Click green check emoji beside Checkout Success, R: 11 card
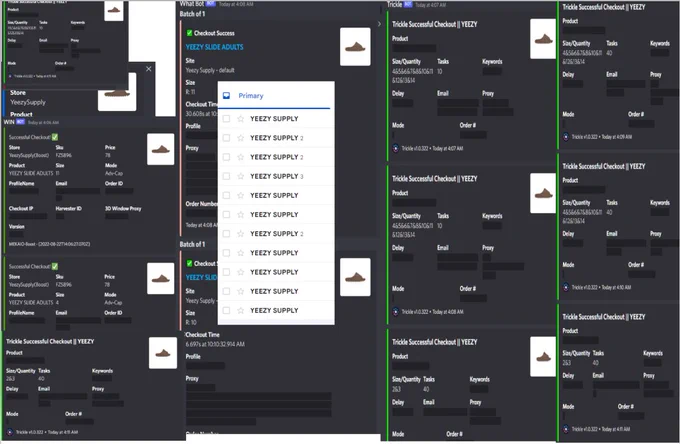 [x=189, y=33]
